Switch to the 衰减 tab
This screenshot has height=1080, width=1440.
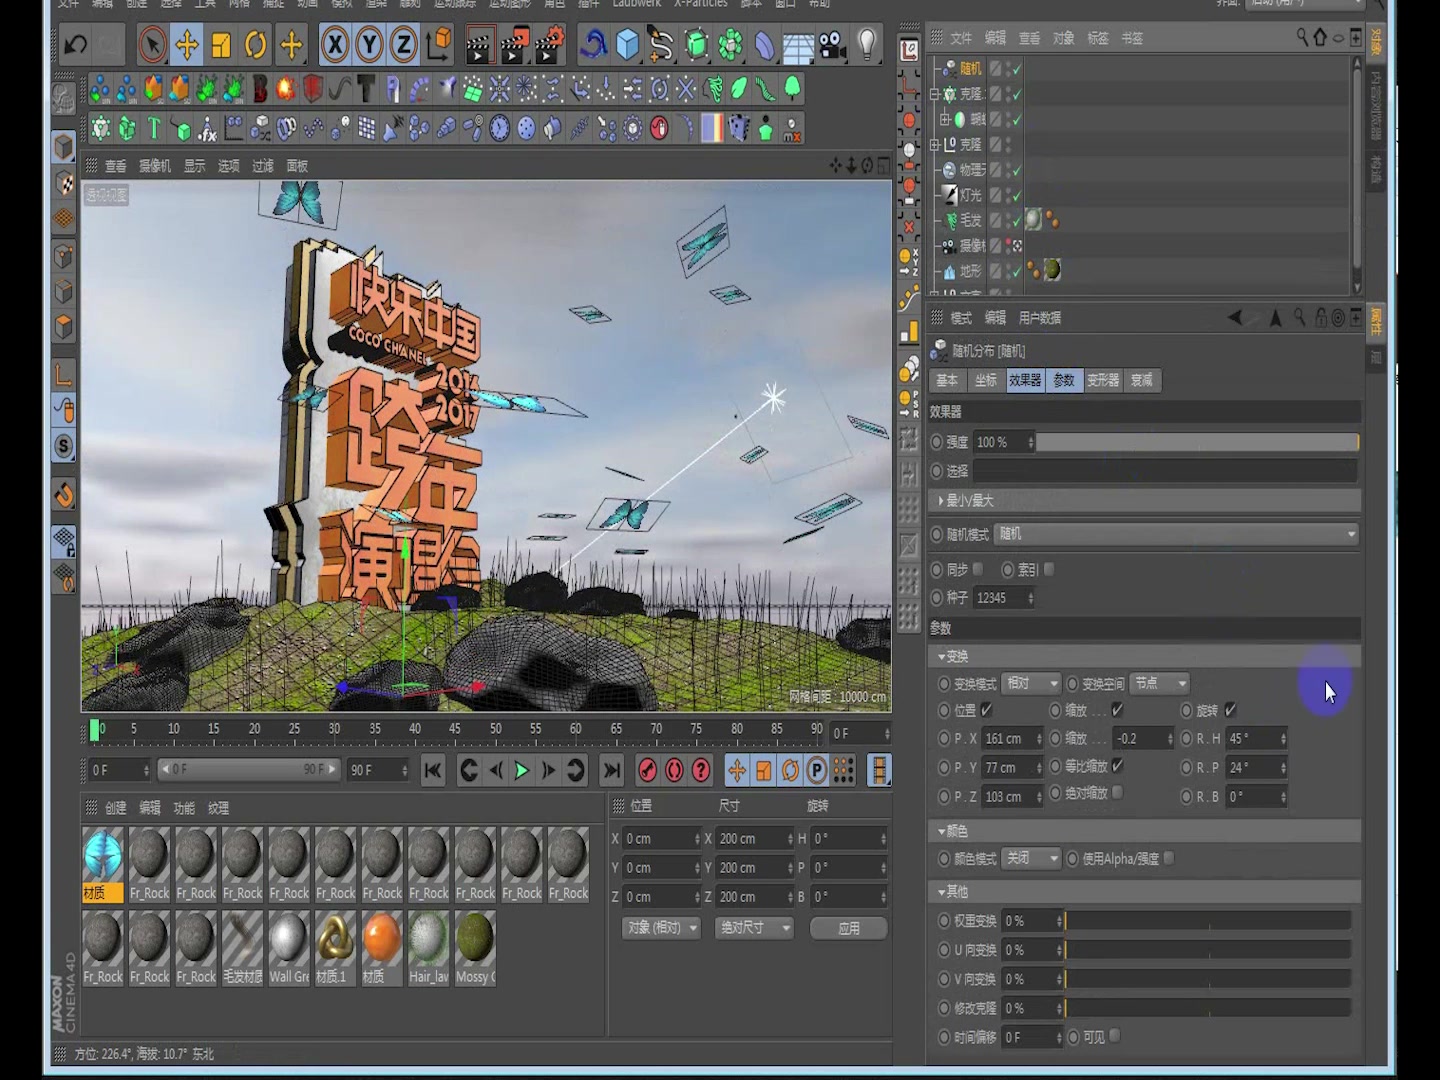pos(1142,380)
